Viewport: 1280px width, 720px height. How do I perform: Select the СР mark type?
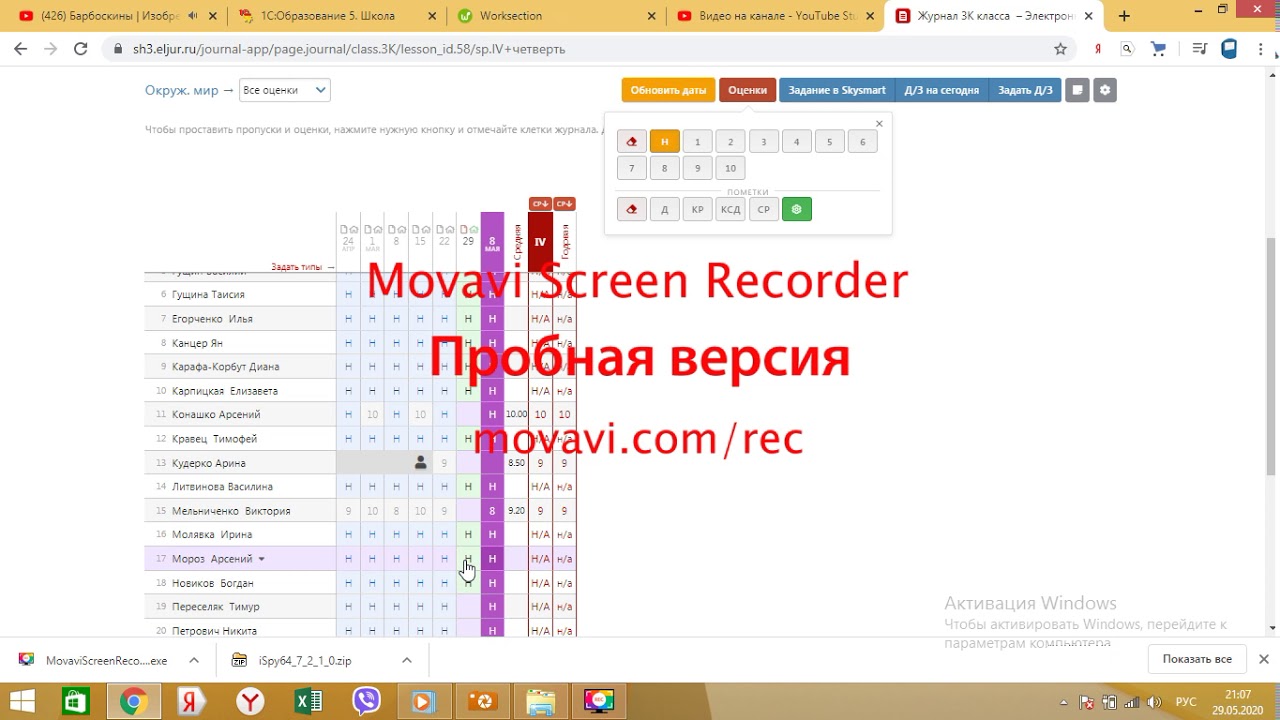tap(763, 210)
